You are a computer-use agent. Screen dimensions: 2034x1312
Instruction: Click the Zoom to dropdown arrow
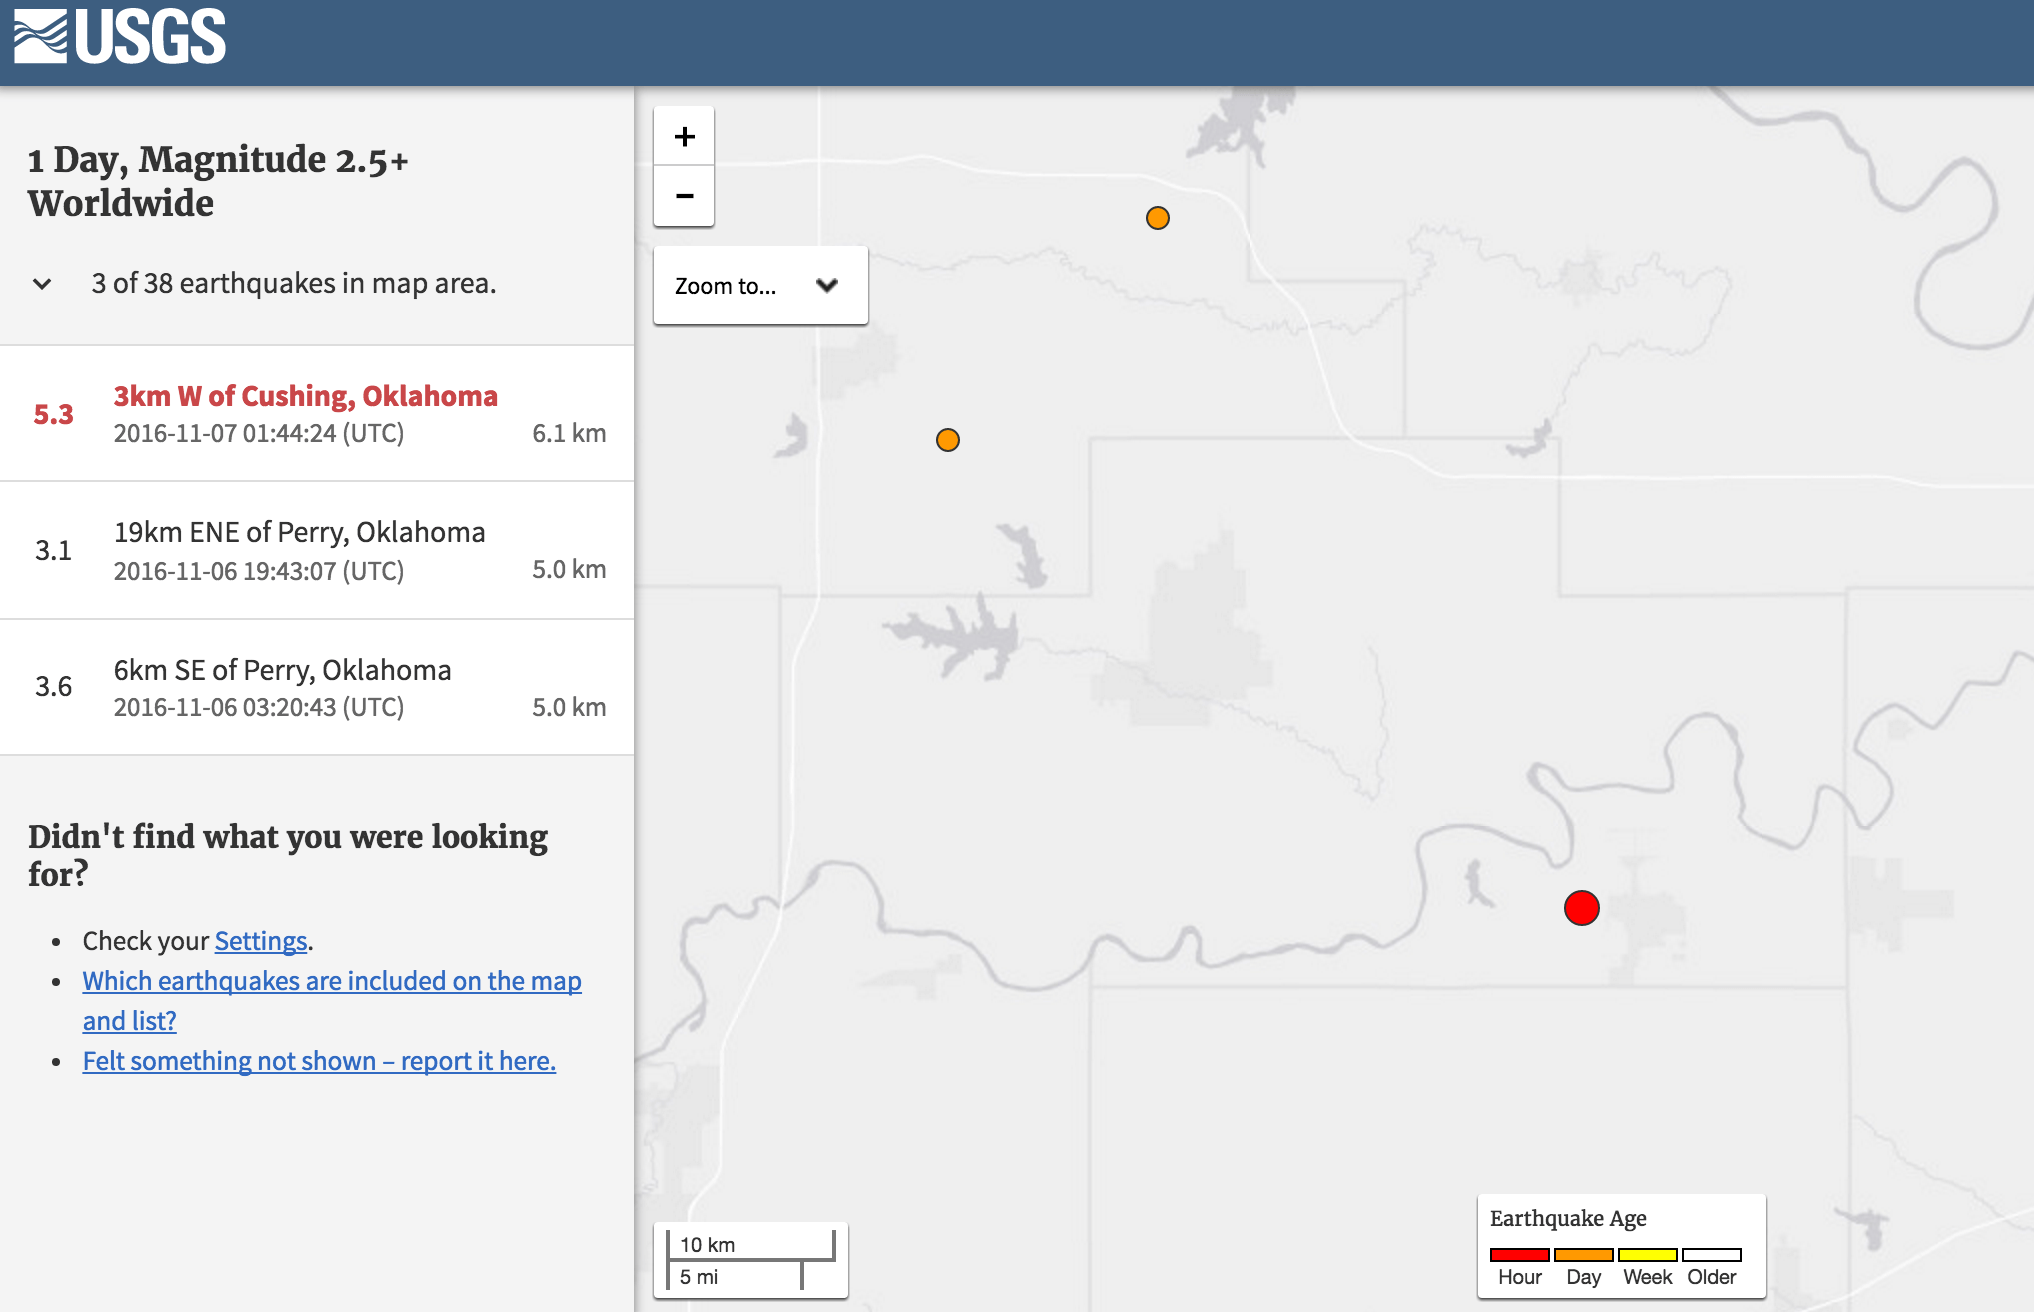[x=827, y=286]
